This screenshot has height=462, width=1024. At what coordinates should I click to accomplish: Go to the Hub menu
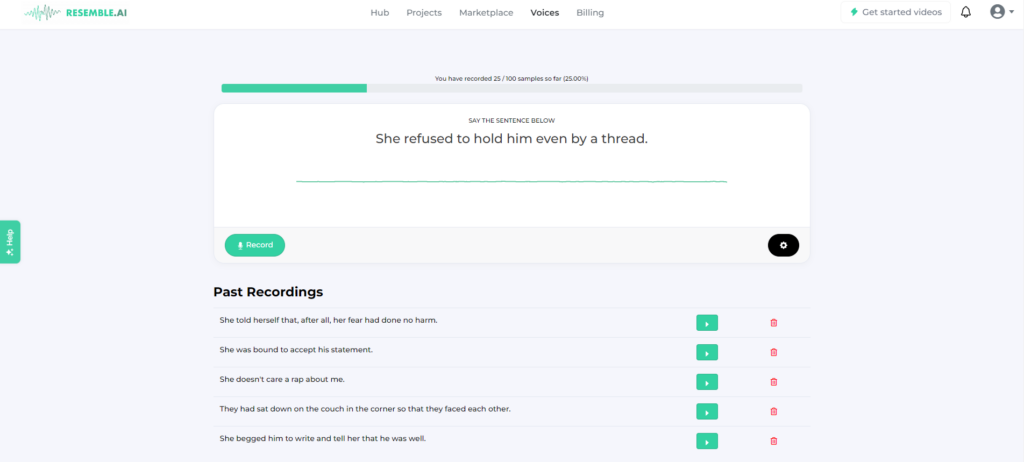379,13
